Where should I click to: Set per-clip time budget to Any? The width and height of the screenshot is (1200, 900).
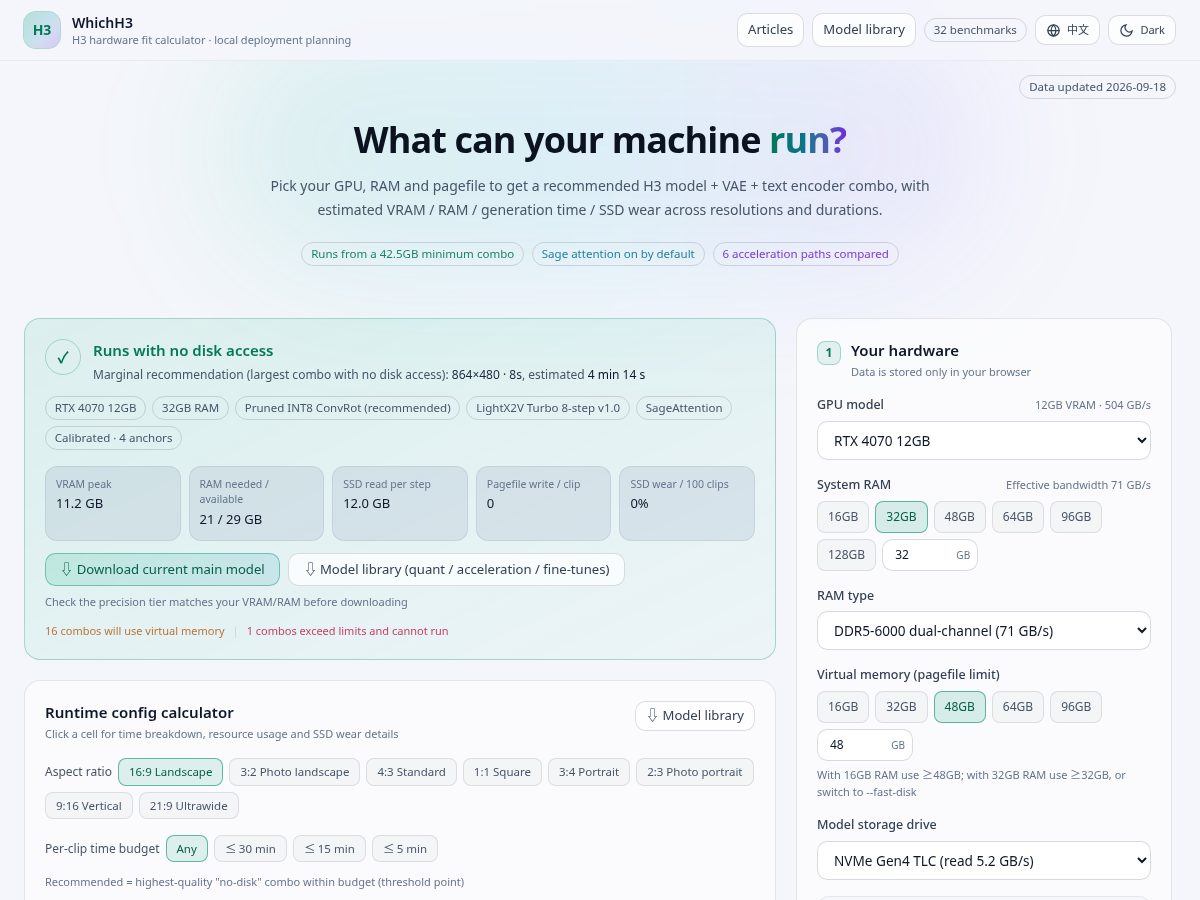(187, 848)
